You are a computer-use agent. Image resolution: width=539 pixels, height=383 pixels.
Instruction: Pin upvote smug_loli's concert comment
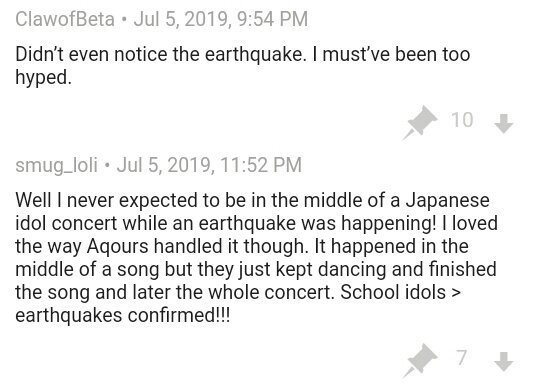(x=420, y=361)
